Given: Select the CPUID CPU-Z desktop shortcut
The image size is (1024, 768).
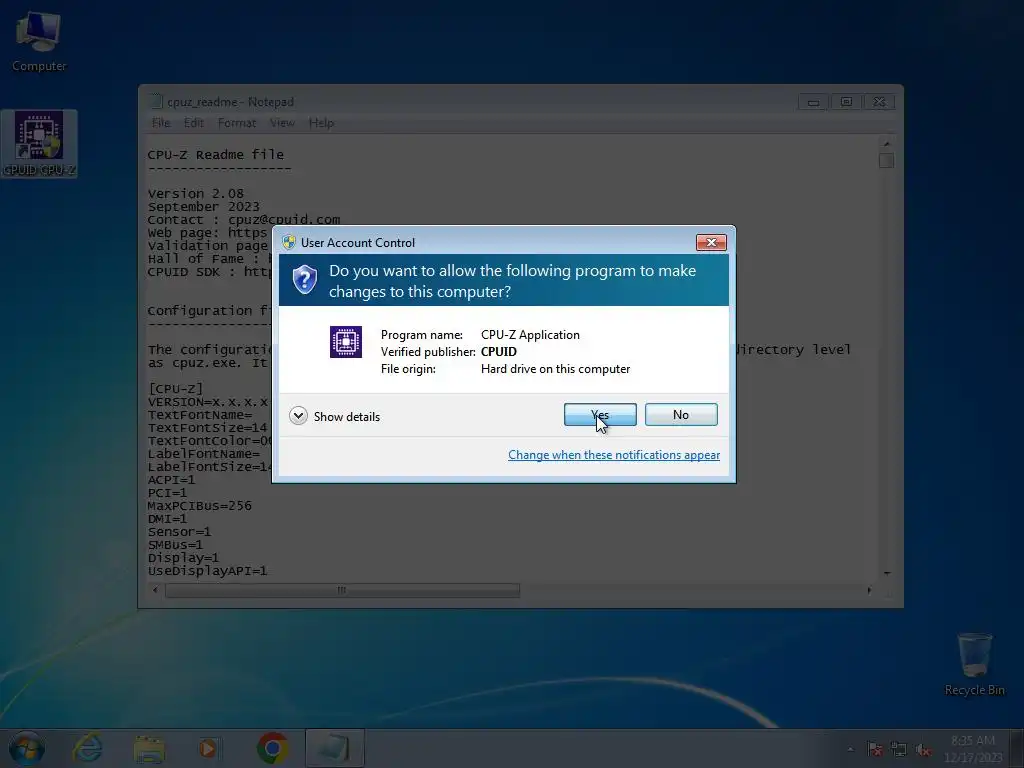Looking at the screenshot, I should 39,144.
